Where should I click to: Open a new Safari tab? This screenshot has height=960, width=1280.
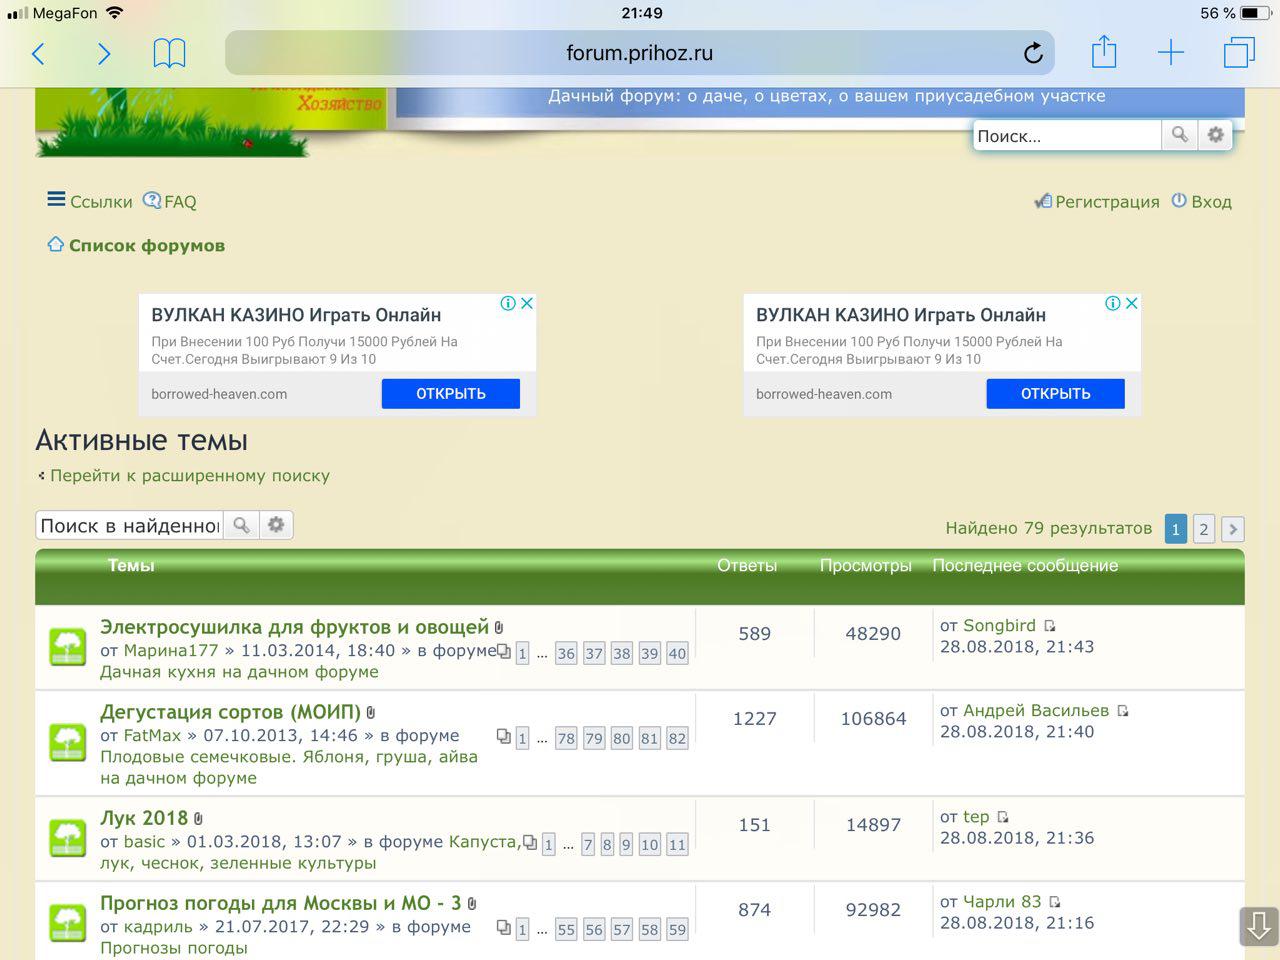click(1170, 54)
